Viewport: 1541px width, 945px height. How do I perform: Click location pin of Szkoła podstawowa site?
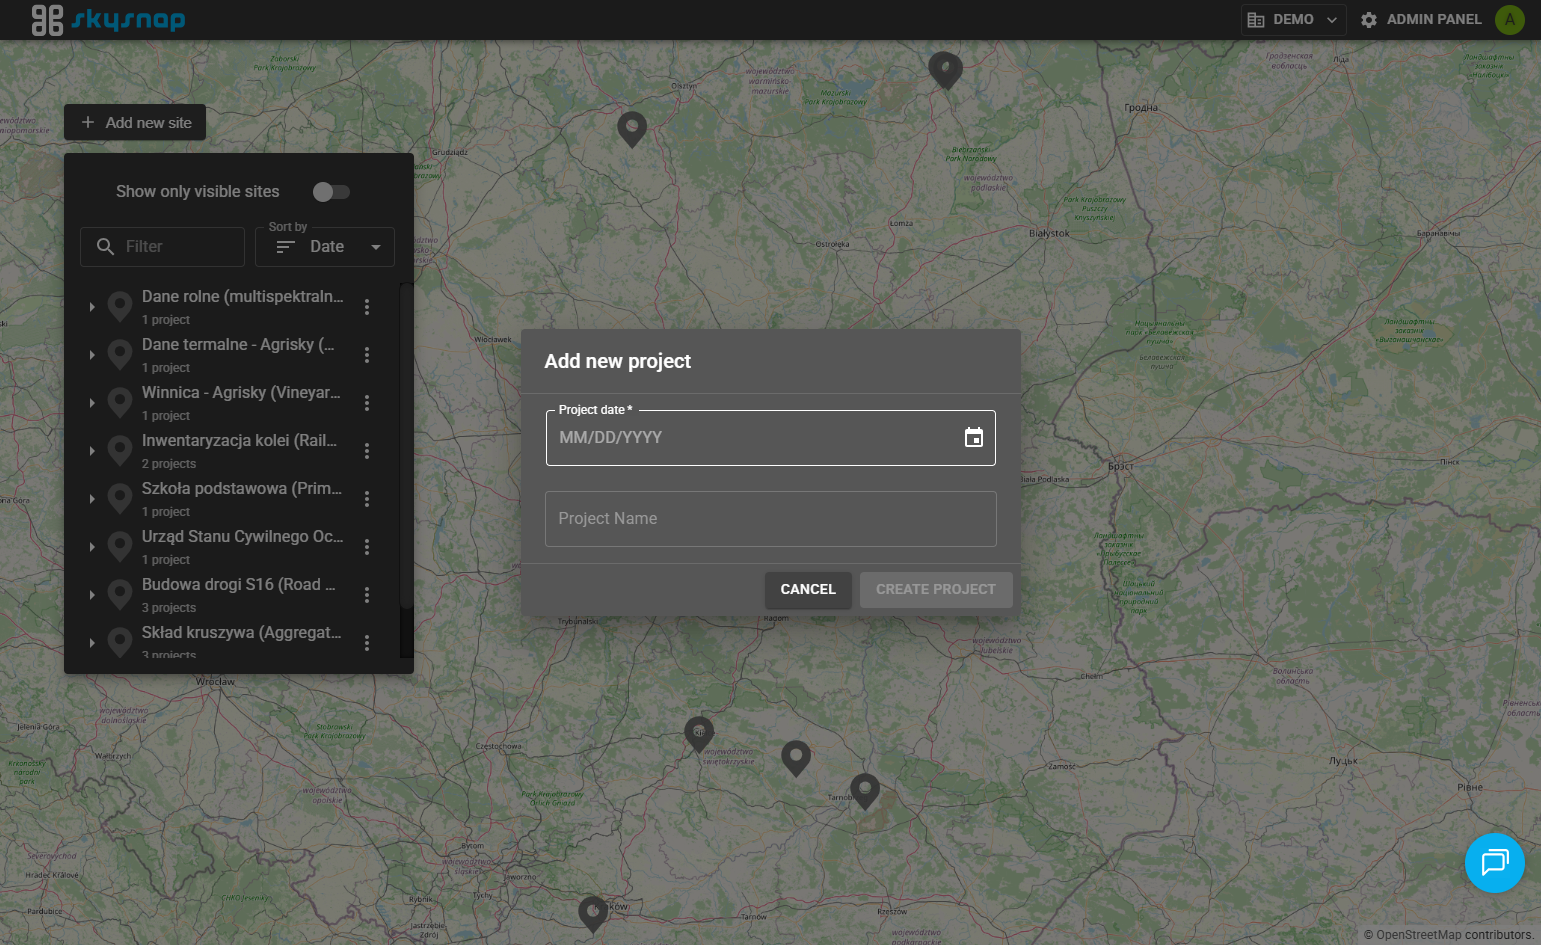point(120,498)
